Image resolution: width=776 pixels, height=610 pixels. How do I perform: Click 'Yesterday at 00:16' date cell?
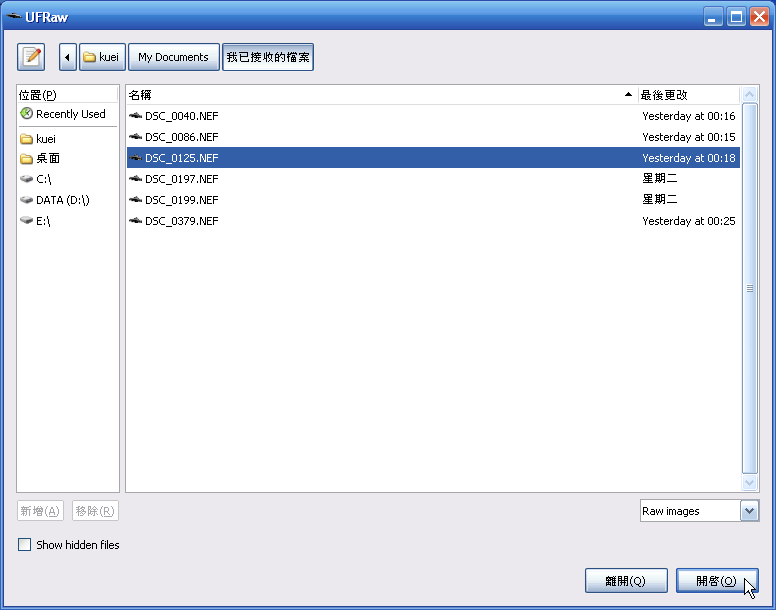pos(688,116)
